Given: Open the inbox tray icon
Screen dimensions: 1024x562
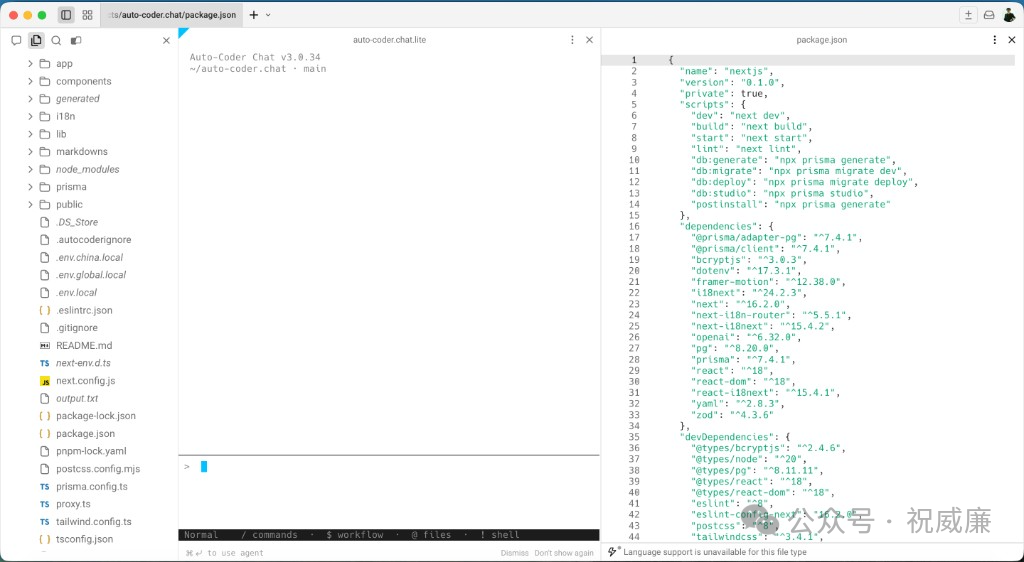Looking at the screenshot, I should tap(989, 15).
